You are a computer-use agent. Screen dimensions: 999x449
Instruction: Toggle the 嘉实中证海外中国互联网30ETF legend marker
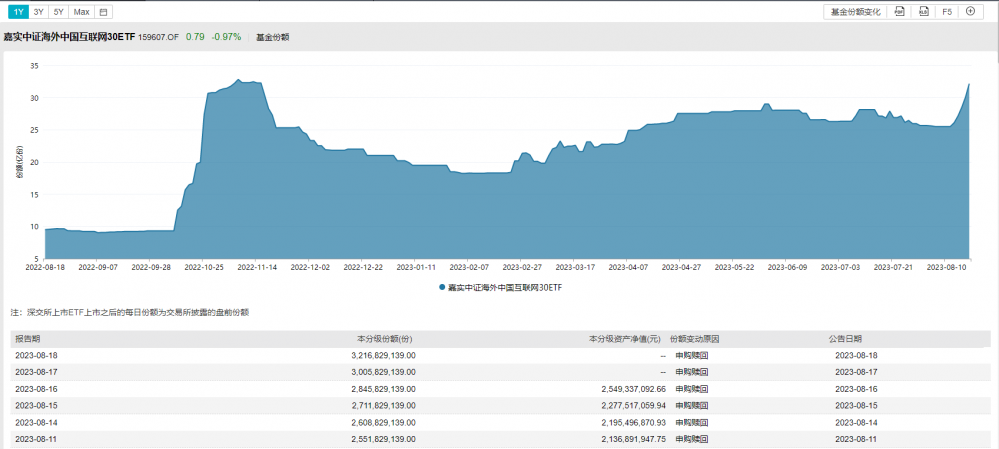(x=442, y=287)
